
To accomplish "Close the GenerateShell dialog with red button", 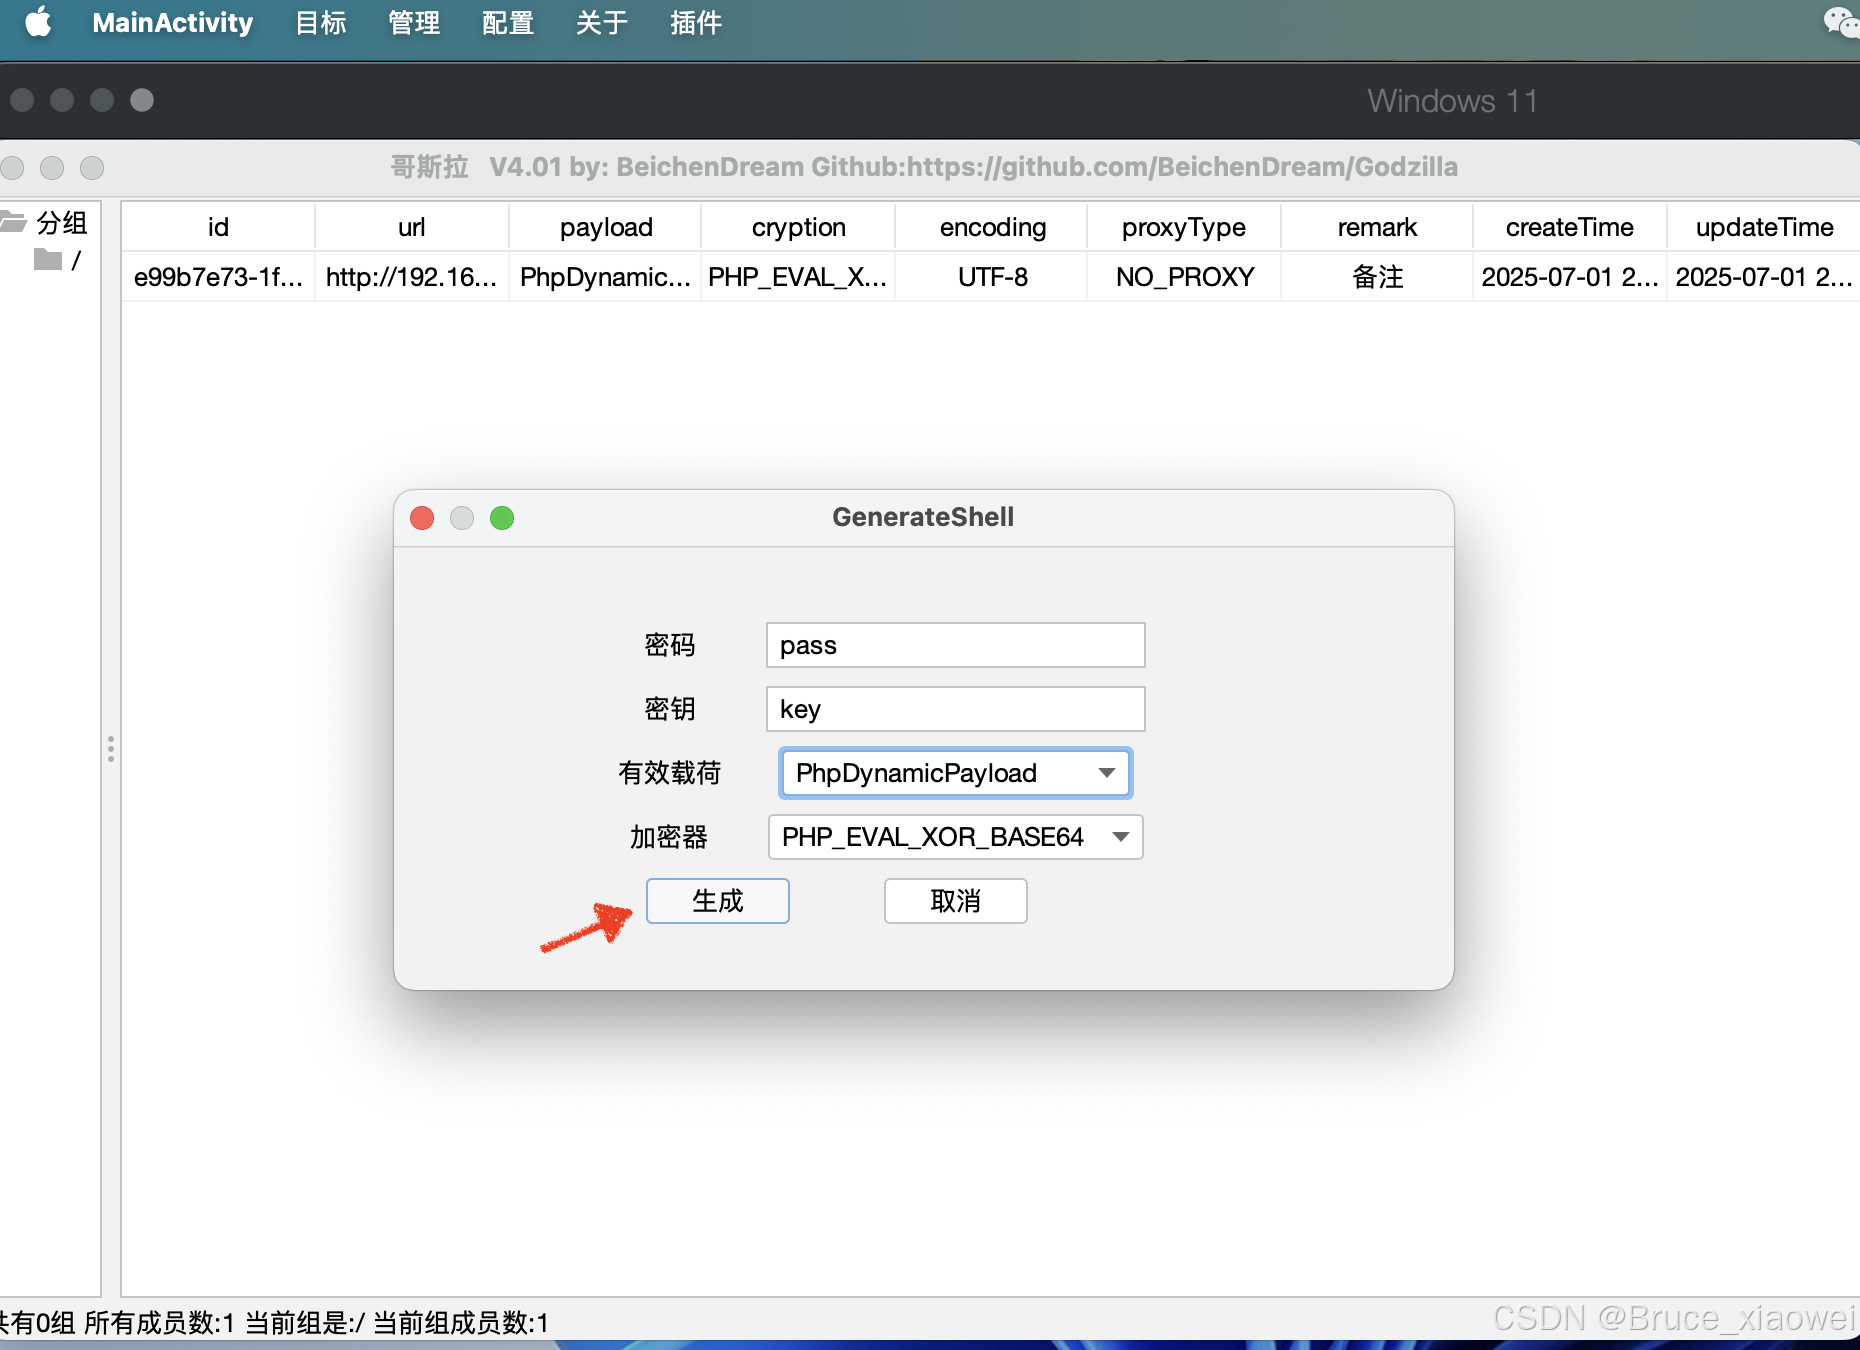I will [422, 518].
